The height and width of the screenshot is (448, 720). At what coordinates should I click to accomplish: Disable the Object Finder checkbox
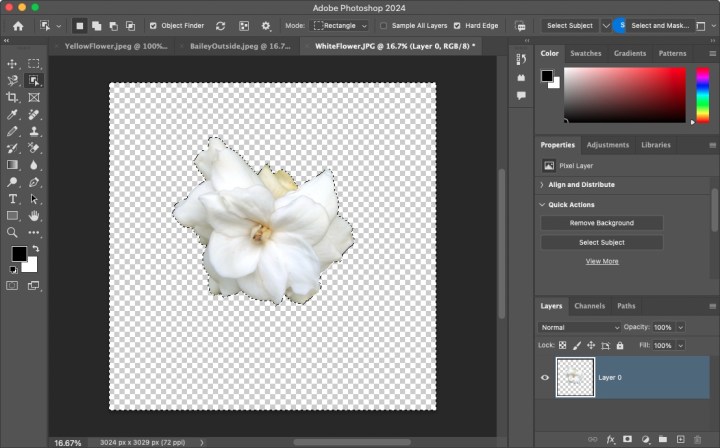point(153,25)
